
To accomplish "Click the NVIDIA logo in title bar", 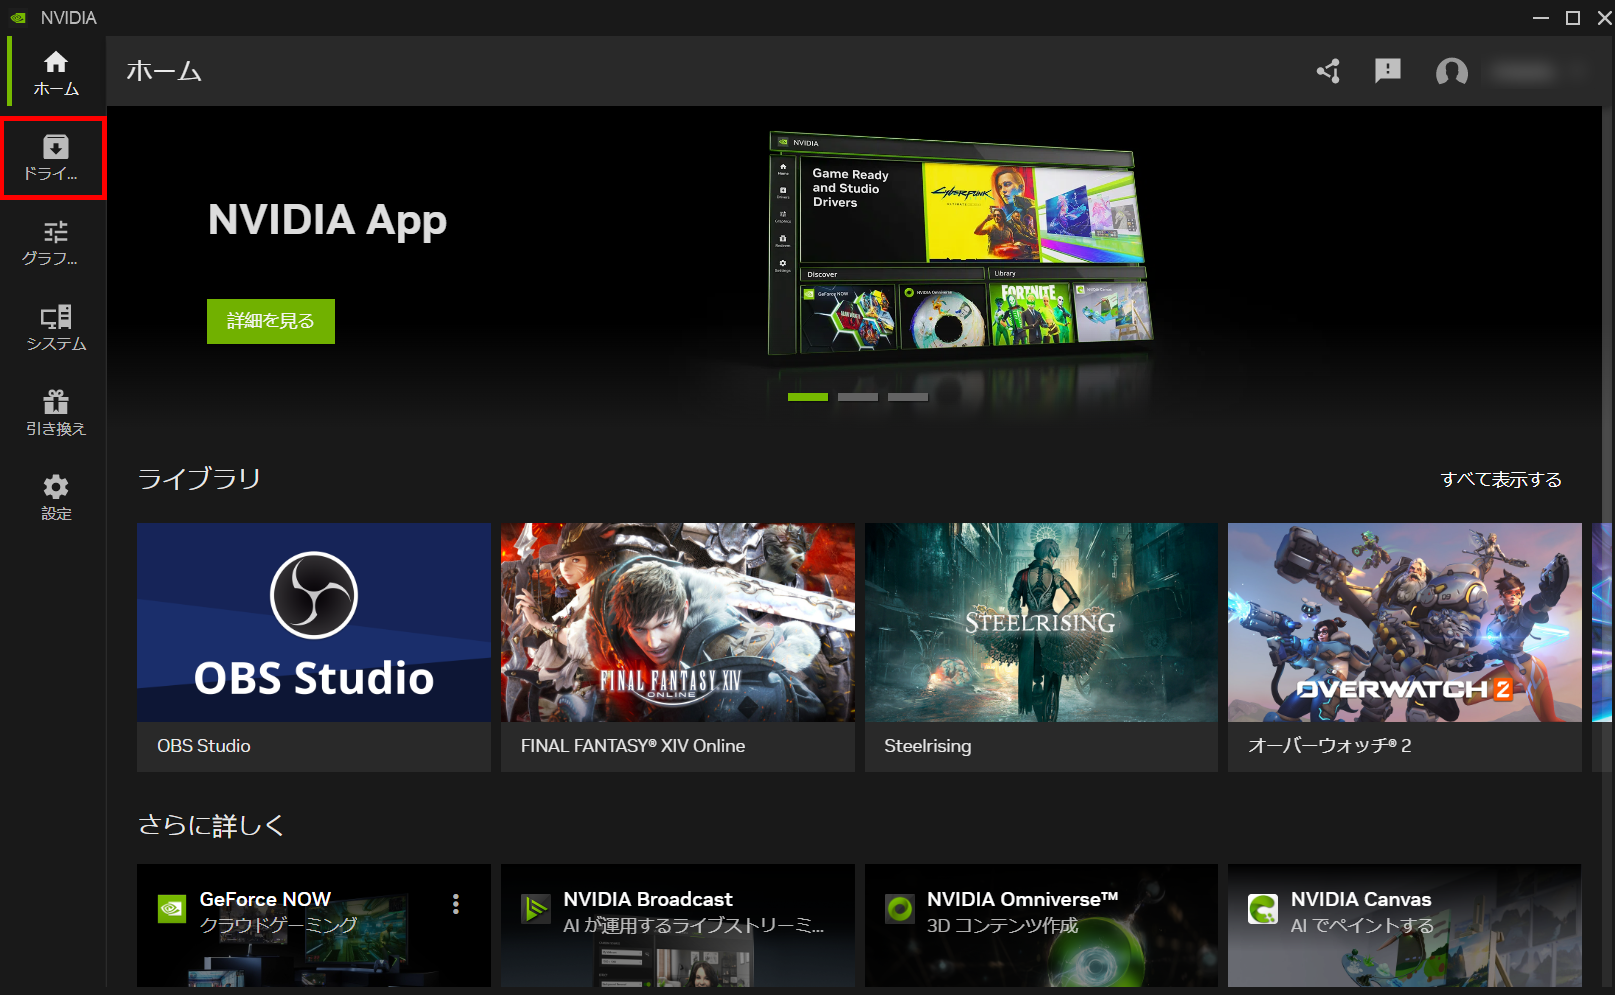I will (18, 18).
